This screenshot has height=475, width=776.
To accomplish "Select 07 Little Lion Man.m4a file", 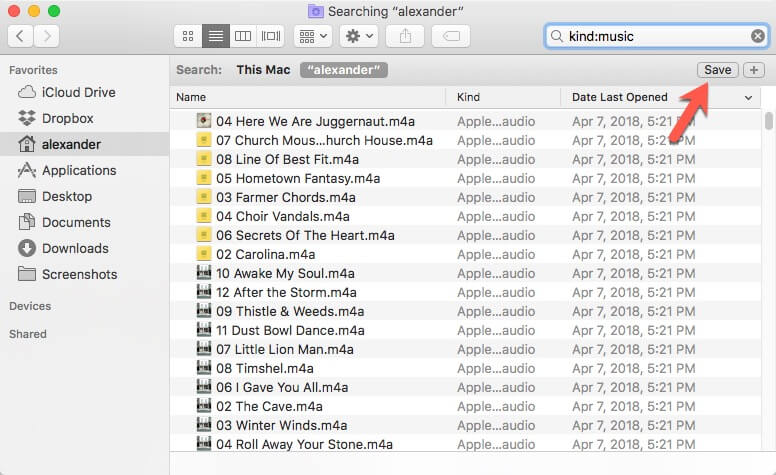I will click(285, 350).
